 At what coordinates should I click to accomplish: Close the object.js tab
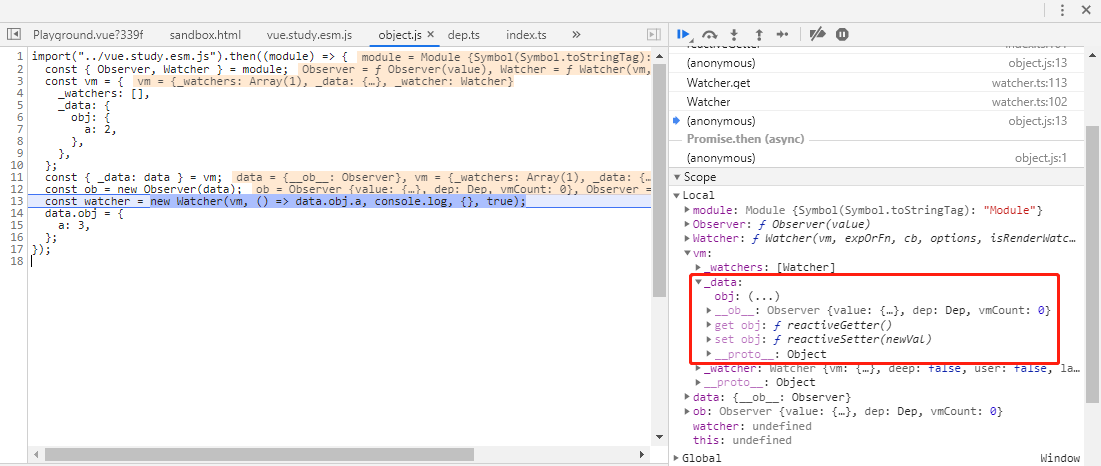click(x=430, y=34)
